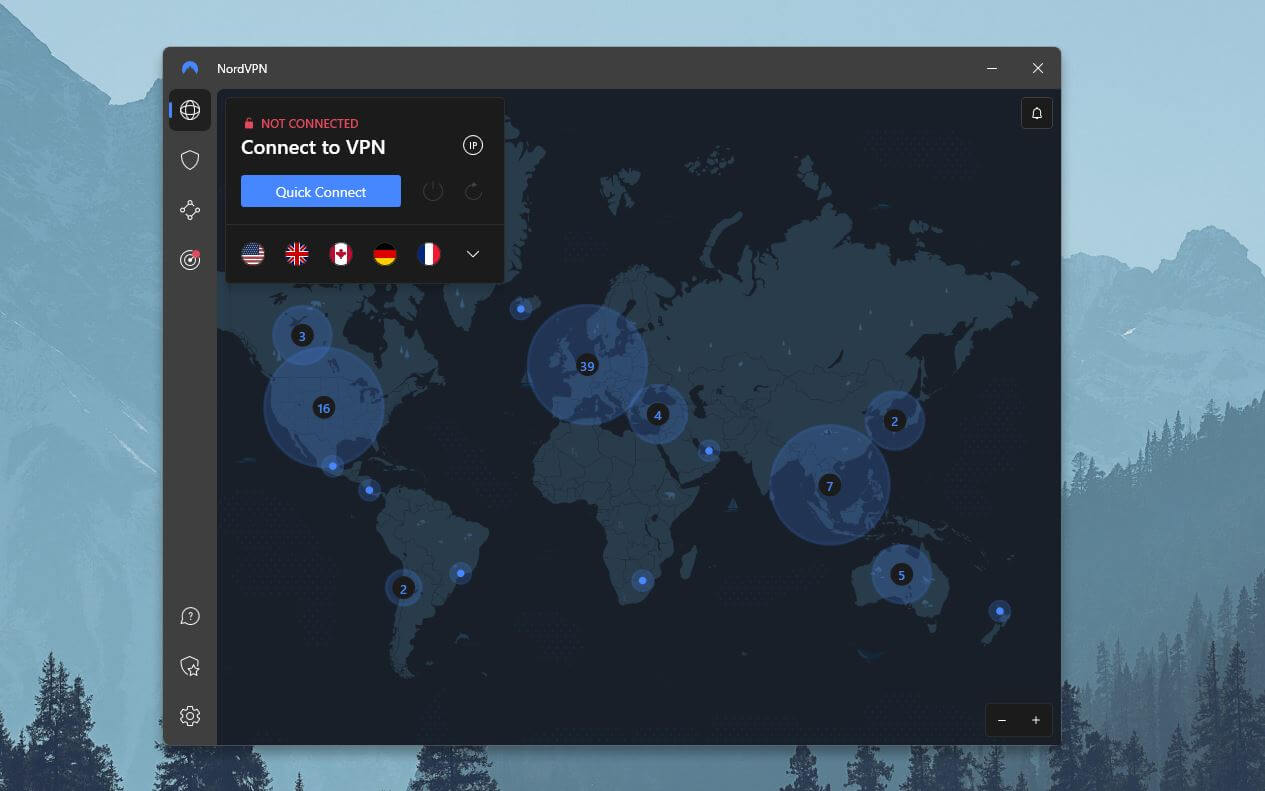Select the North America cluster labeled 16

tap(323, 407)
